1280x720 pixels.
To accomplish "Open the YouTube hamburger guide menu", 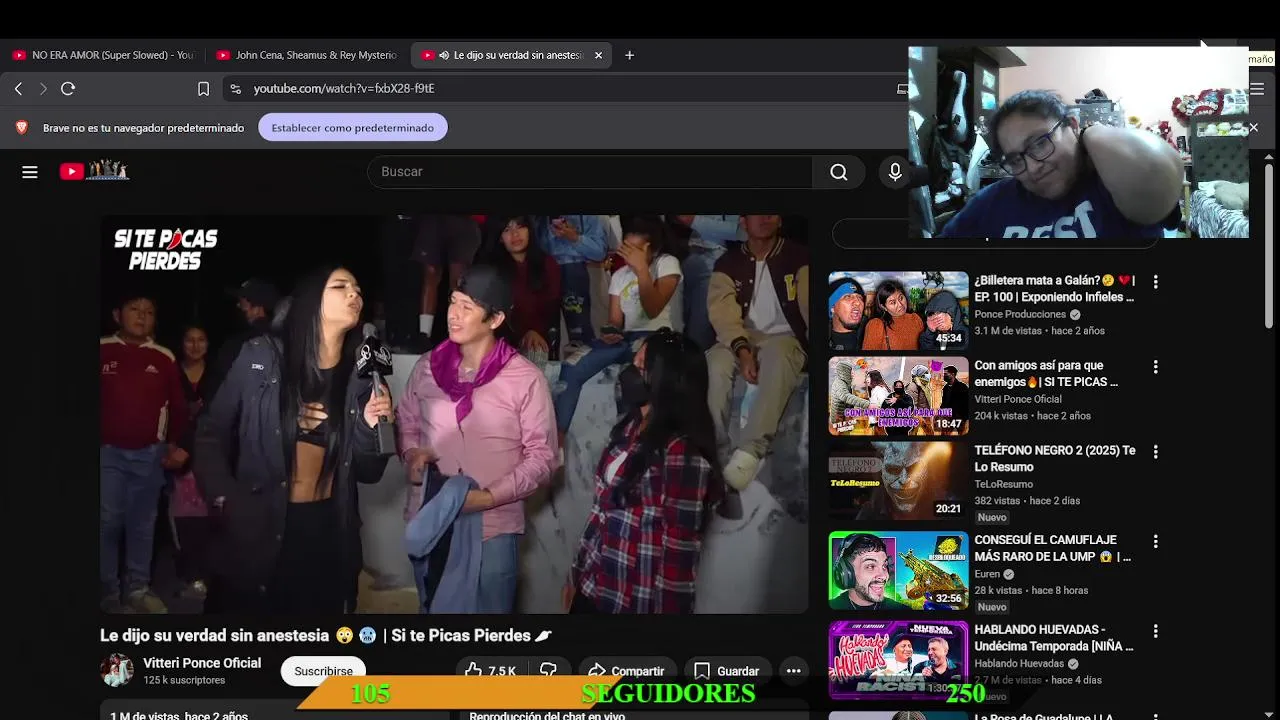I will tap(30, 172).
